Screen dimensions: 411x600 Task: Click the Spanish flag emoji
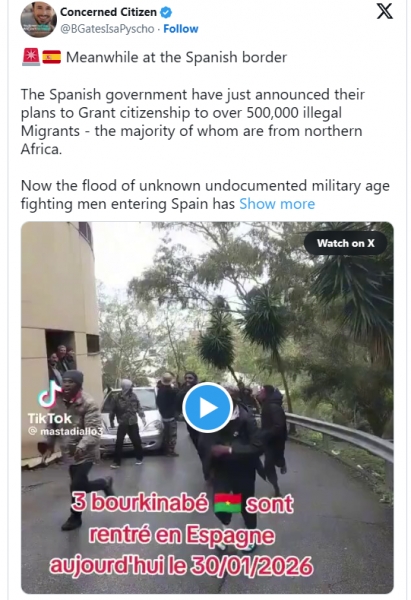(52, 57)
